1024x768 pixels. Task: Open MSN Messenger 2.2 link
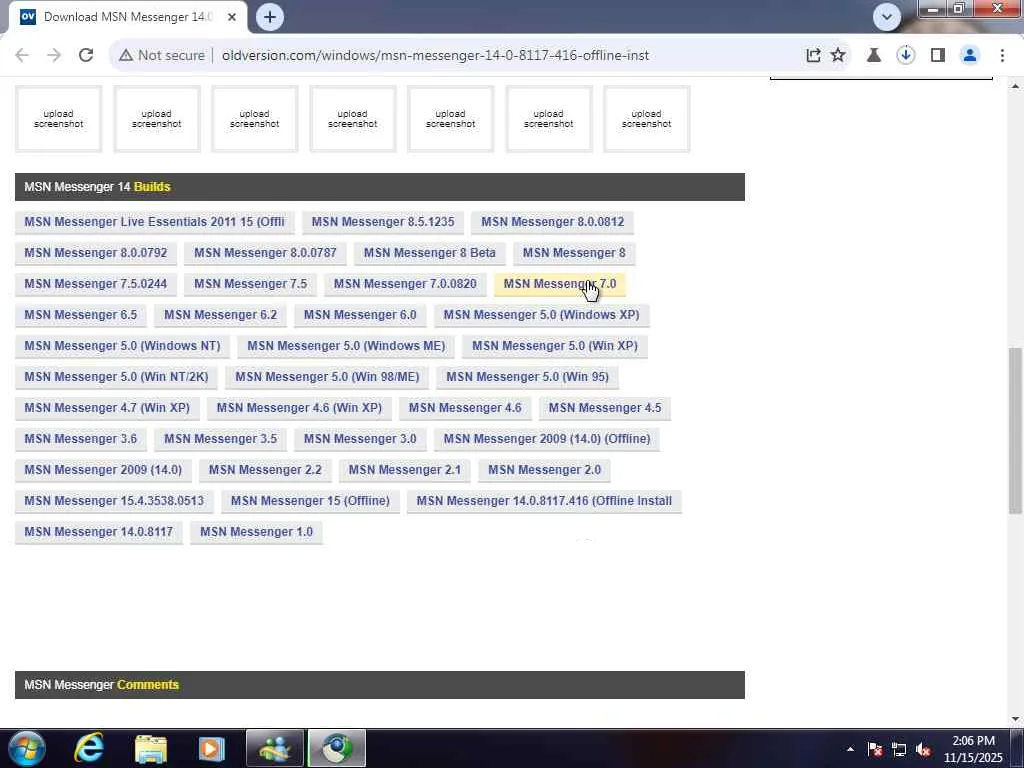click(x=265, y=470)
